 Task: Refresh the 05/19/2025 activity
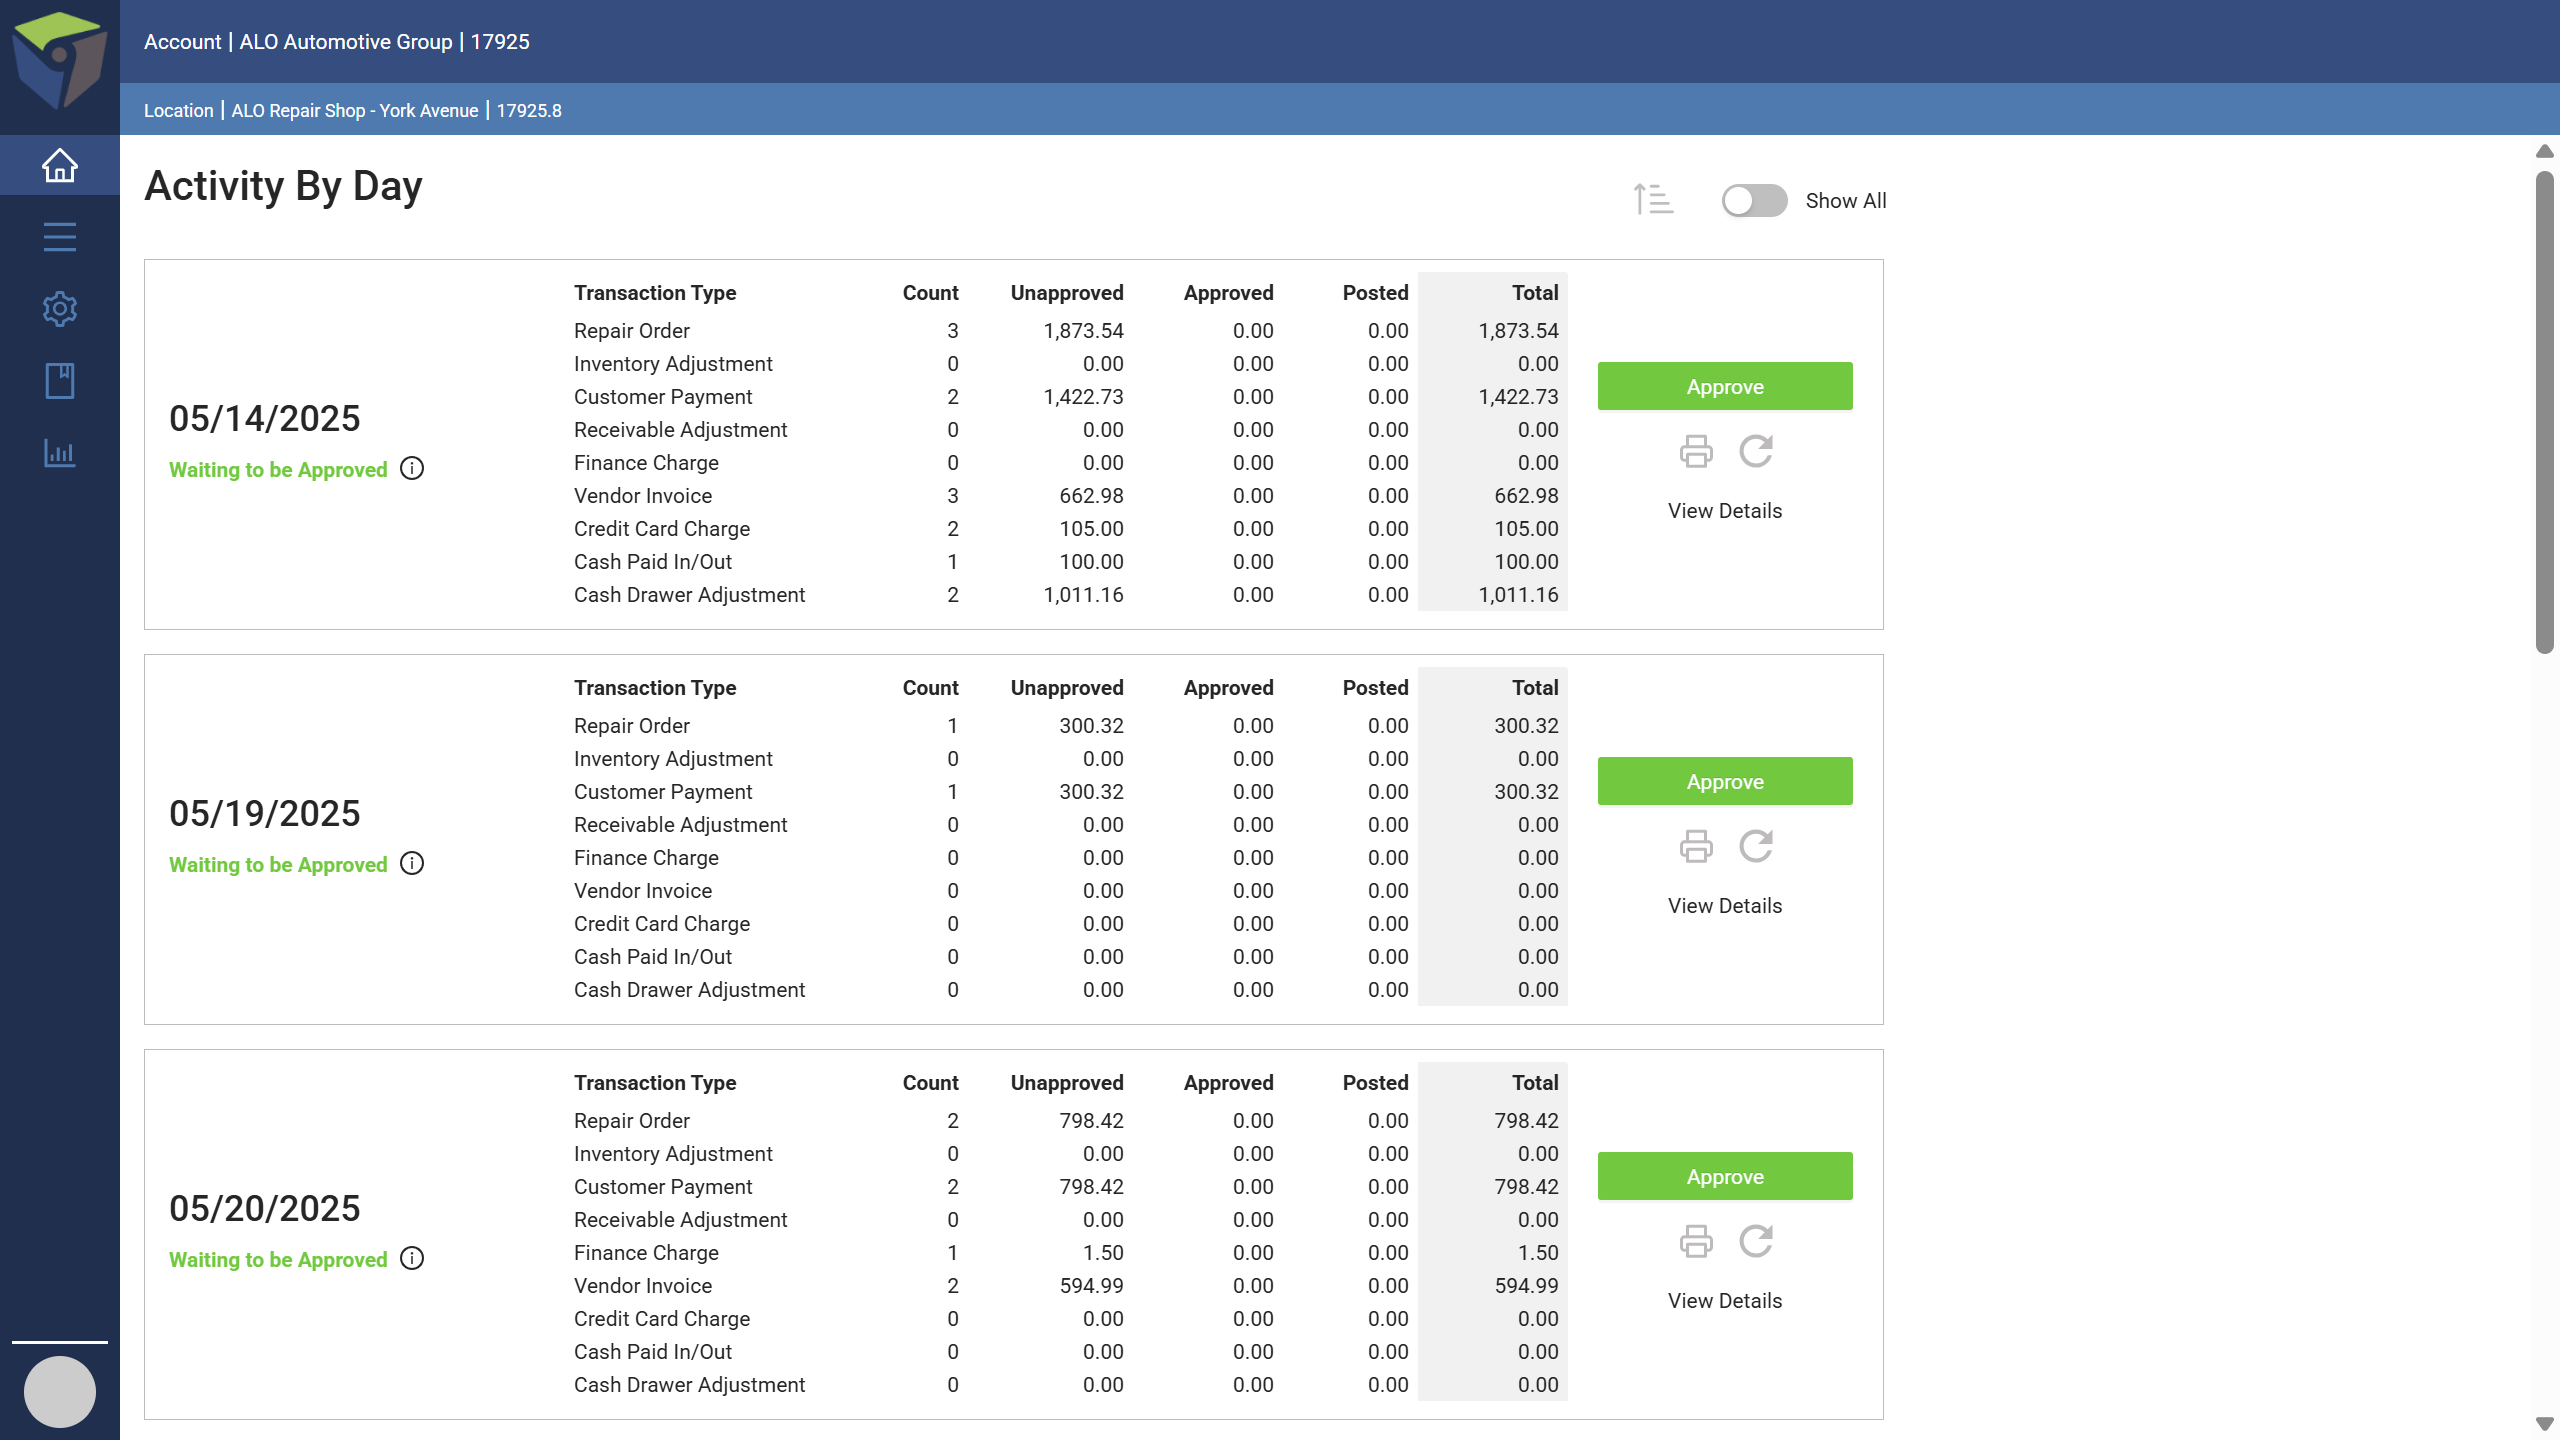click(x=1756, y=847)
